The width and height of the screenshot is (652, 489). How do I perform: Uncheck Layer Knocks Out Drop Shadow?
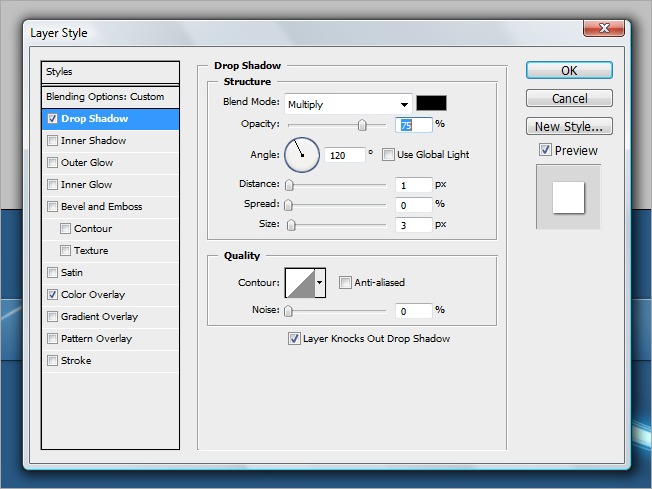(294, 338)
